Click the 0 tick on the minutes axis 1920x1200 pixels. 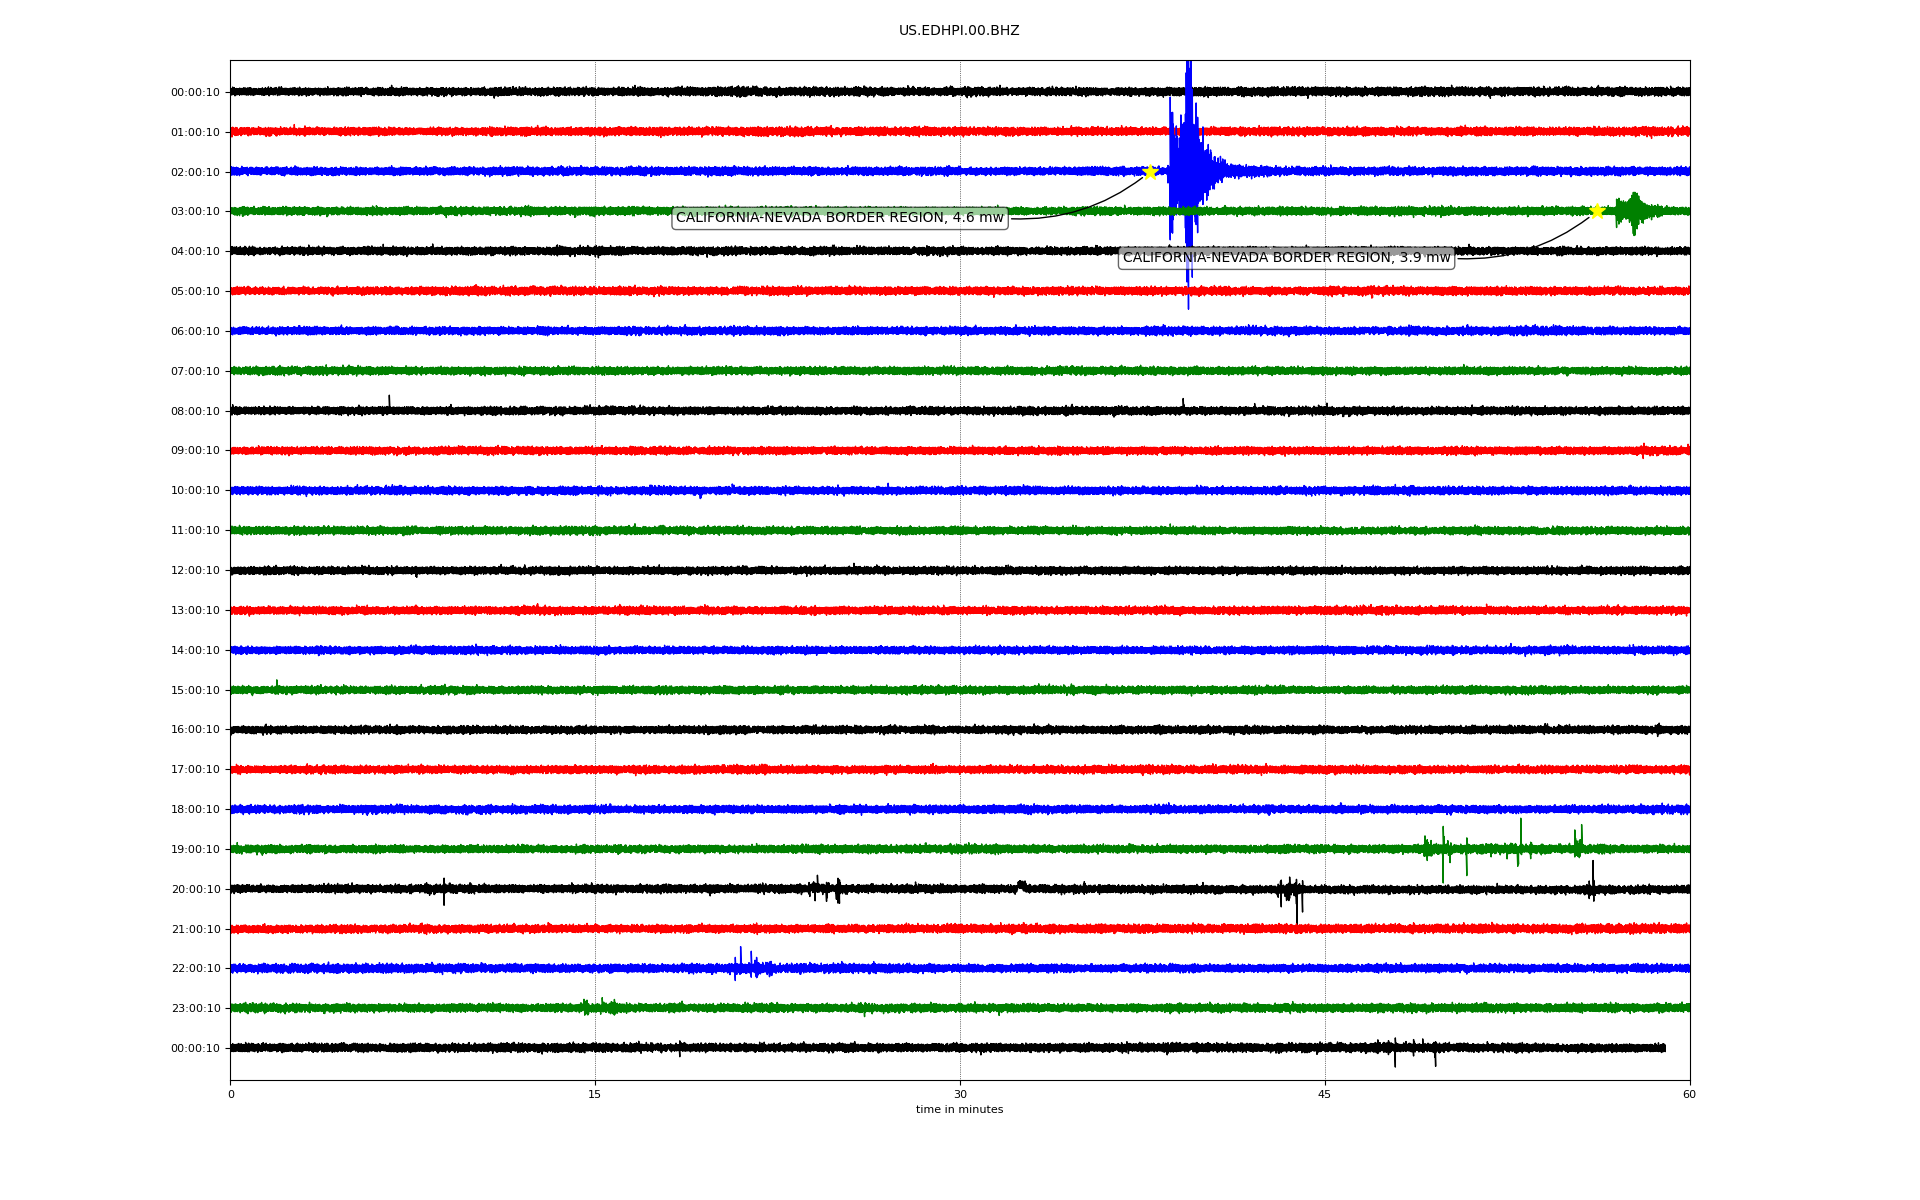click(231, 1095)
